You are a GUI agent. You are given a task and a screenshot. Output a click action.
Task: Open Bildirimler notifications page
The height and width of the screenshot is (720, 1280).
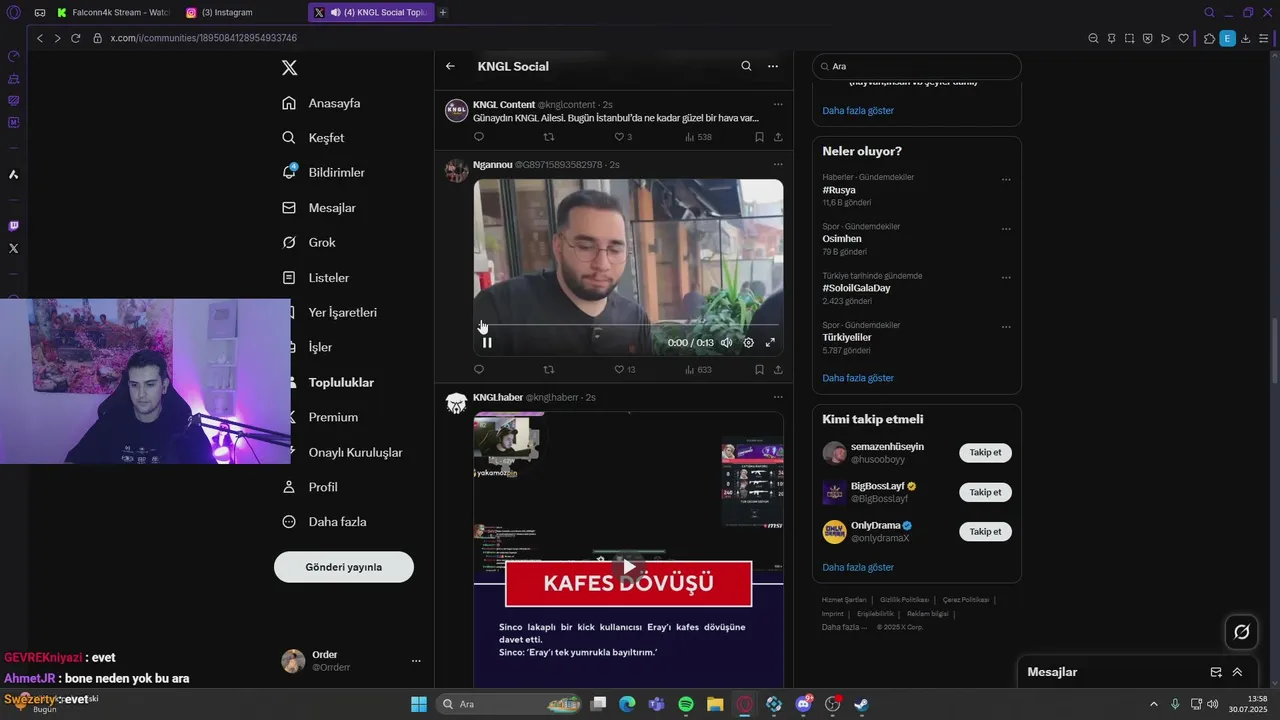click(x=323, y=173)
